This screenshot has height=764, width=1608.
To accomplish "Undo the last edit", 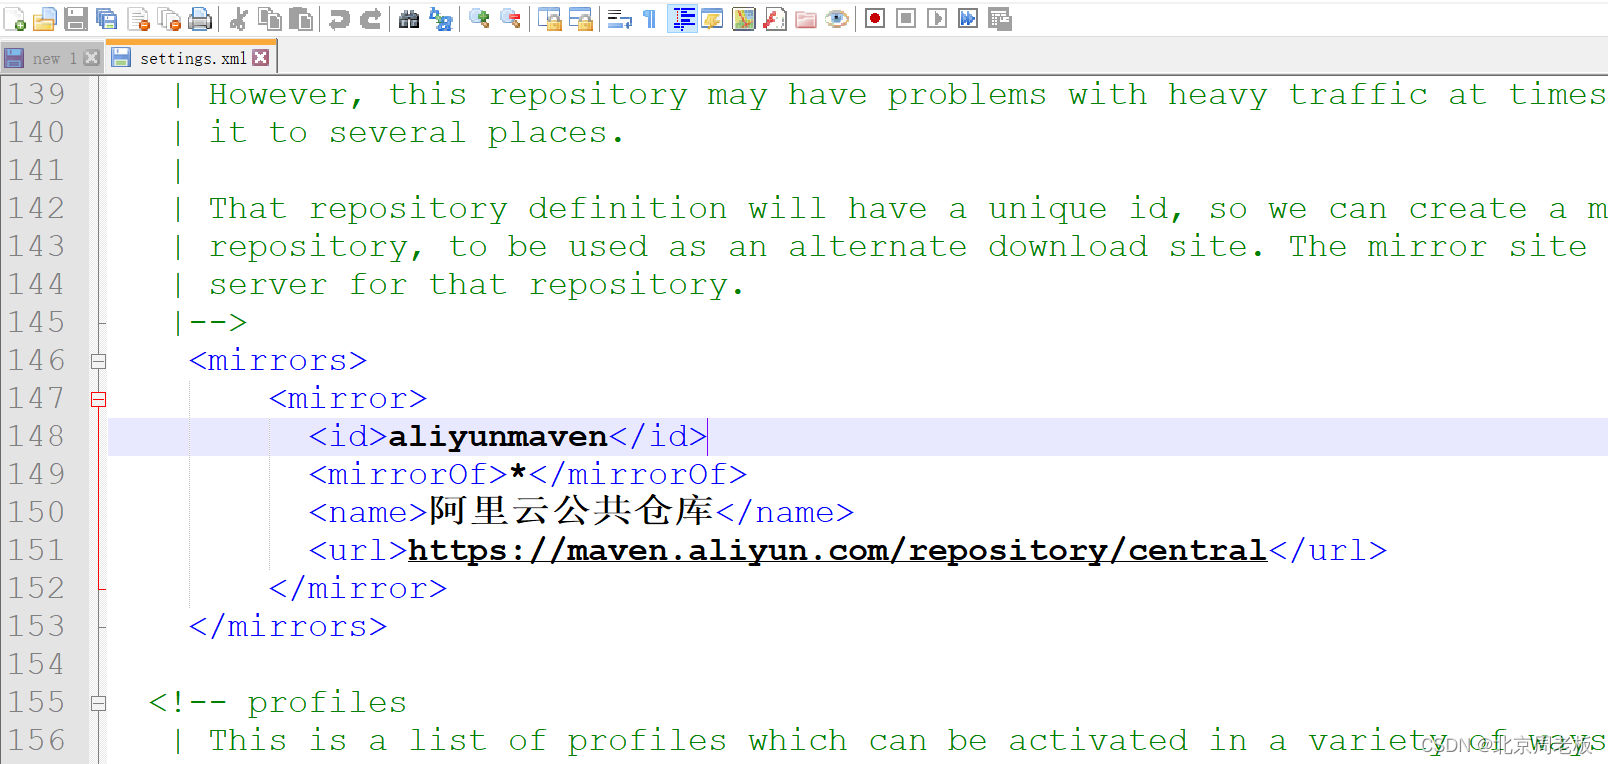I will click(x=339, y=19).
